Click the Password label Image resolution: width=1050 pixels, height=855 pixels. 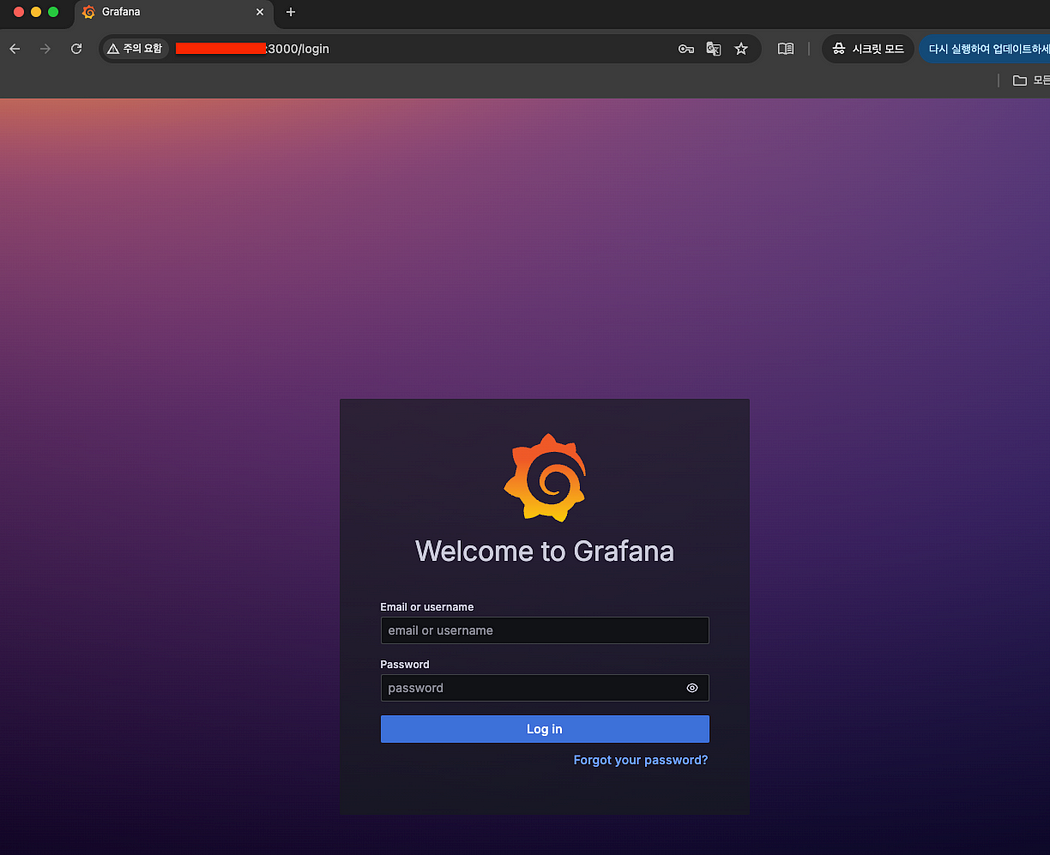[404, 664]
